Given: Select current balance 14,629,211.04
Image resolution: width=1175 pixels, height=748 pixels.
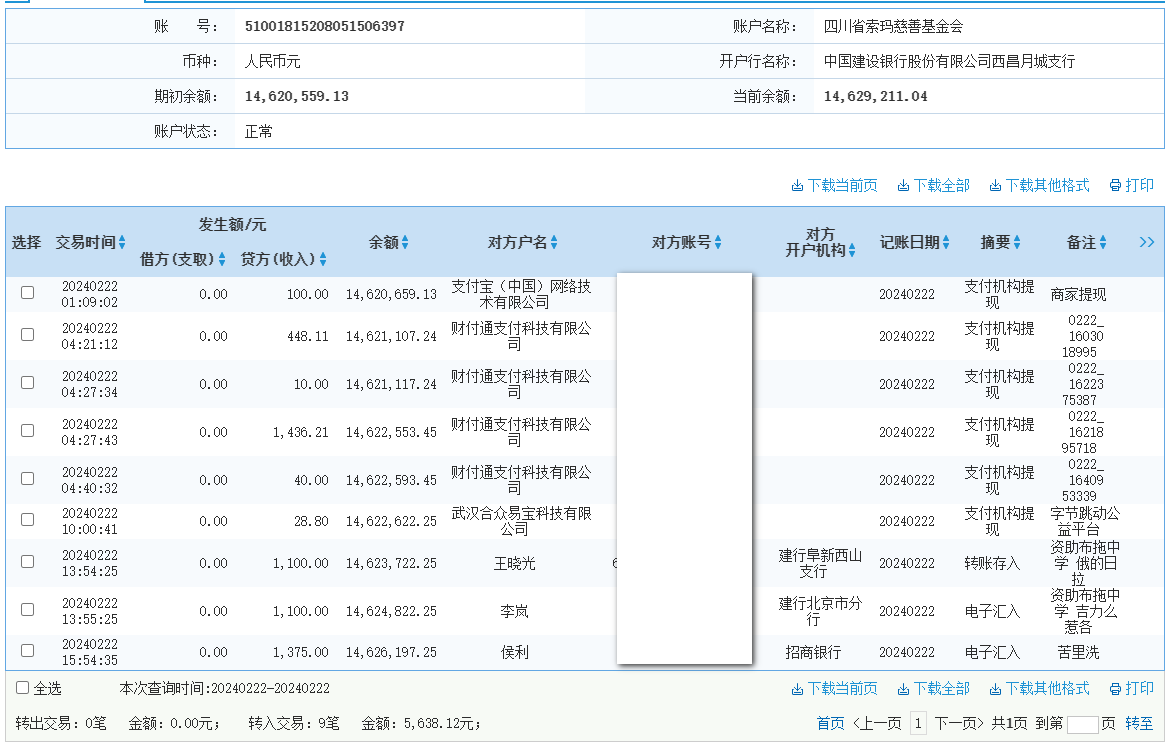Looking at the screenshot, I should 875,96.
